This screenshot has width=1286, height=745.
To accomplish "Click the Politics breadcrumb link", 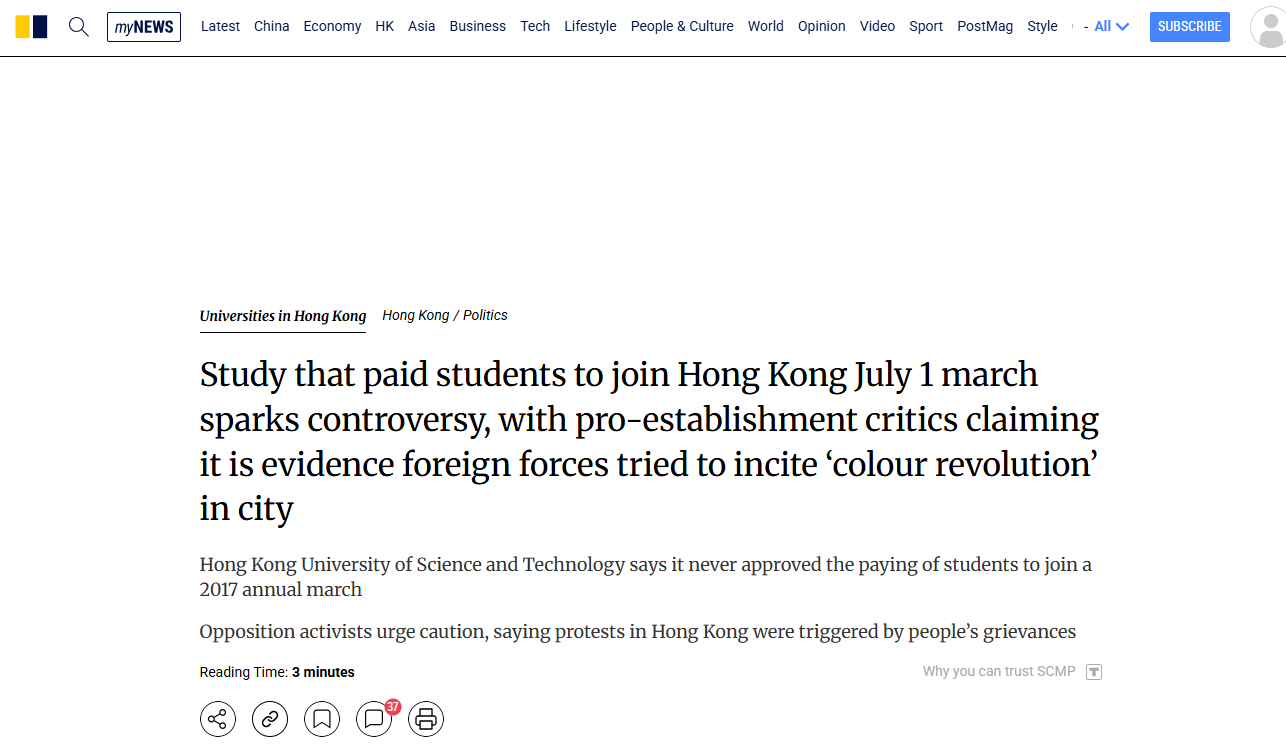I will tap(485, 316).
